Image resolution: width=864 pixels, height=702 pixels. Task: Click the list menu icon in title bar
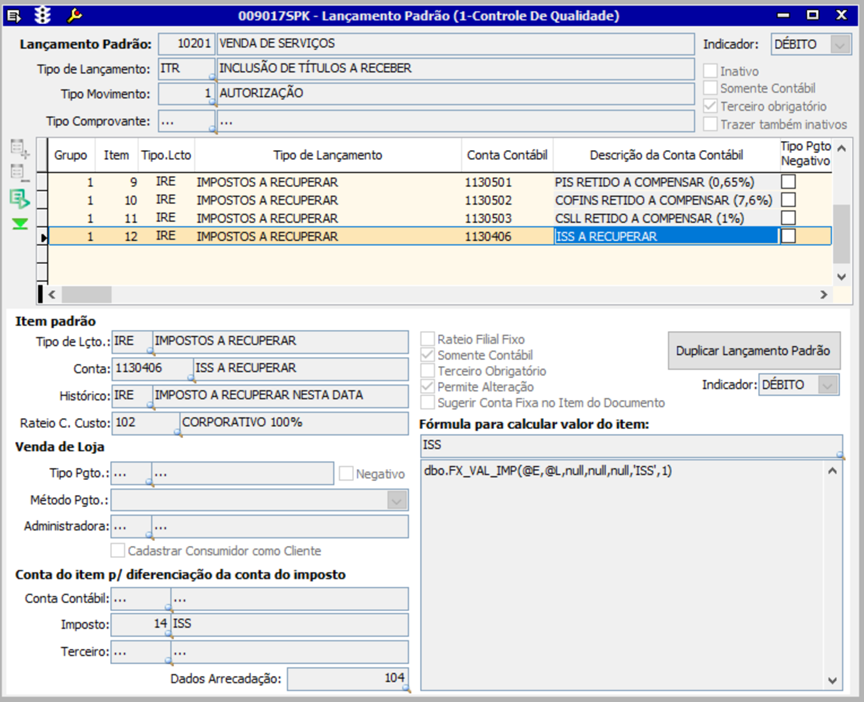point(13,15)
